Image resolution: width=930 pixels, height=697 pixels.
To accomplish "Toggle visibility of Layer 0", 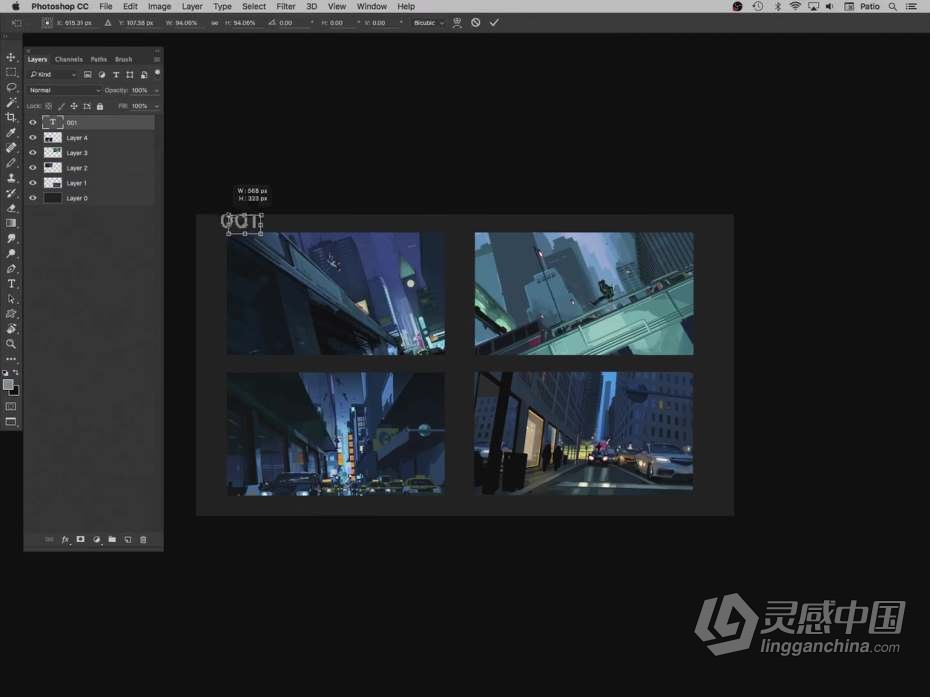I will click(x=32, y=198).
